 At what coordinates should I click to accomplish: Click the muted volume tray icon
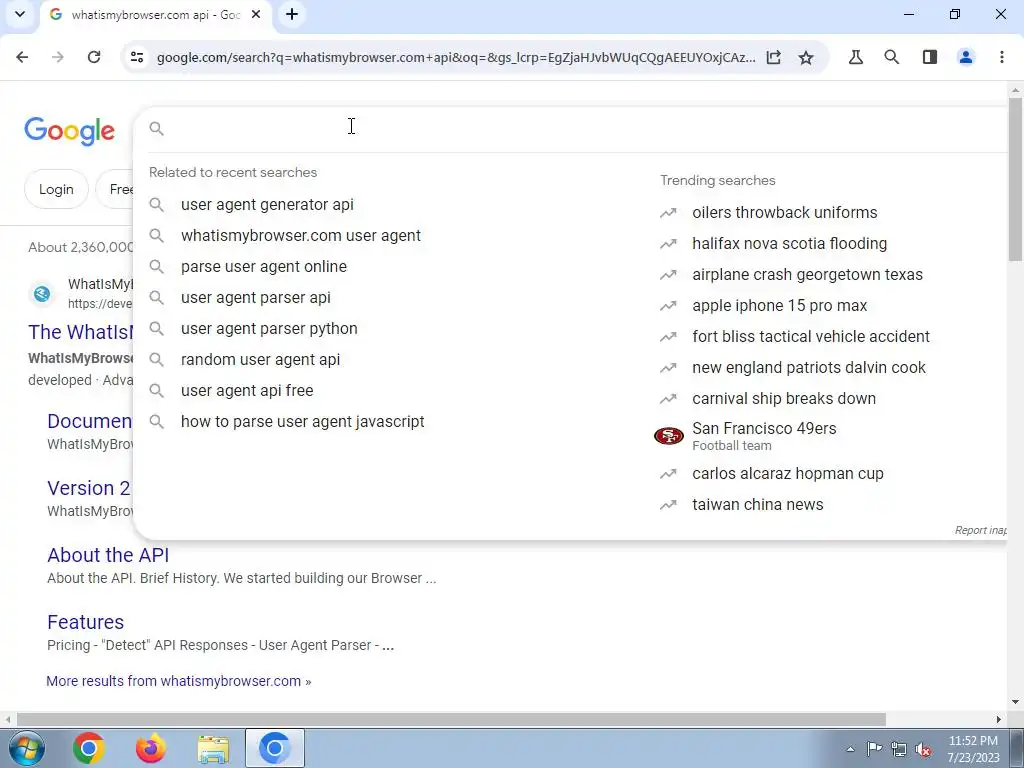click(923, 750)
